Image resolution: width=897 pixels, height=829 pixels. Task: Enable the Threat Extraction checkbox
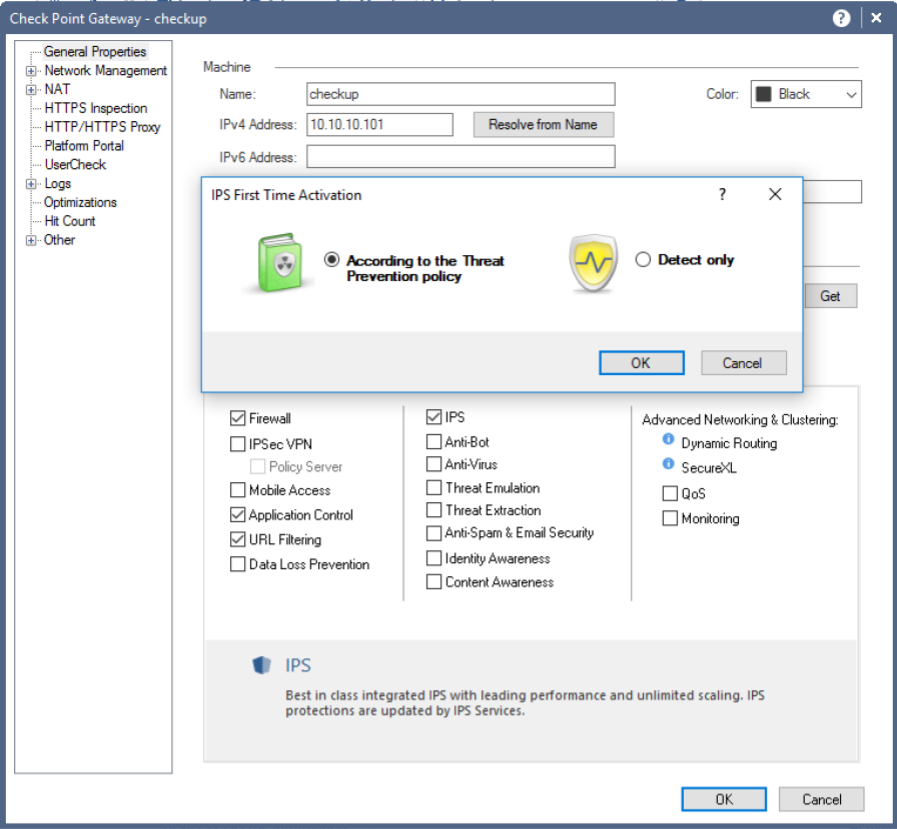(x=434, y=510)
